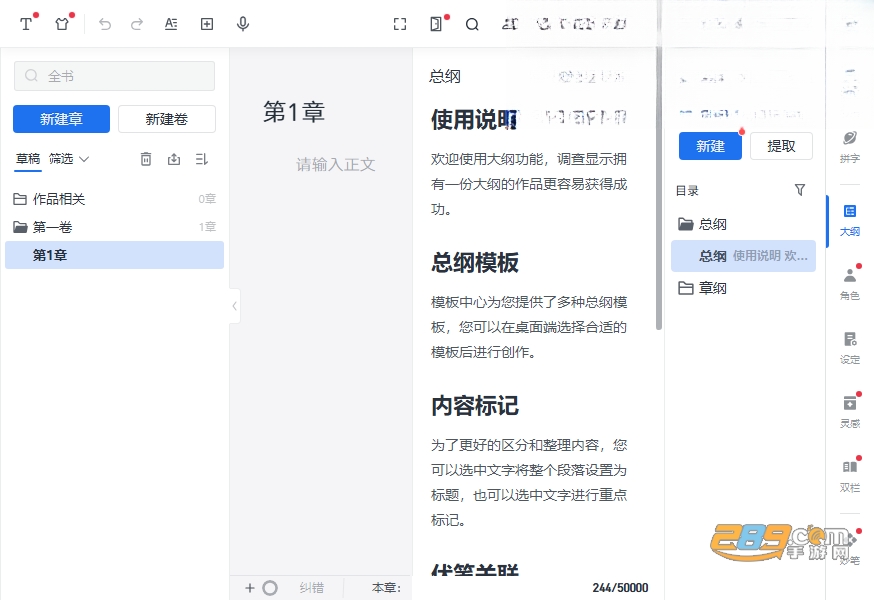This screenshot has height=600, width=874.
Task: Export chapters with upload icon
Action: coord(174,159)
